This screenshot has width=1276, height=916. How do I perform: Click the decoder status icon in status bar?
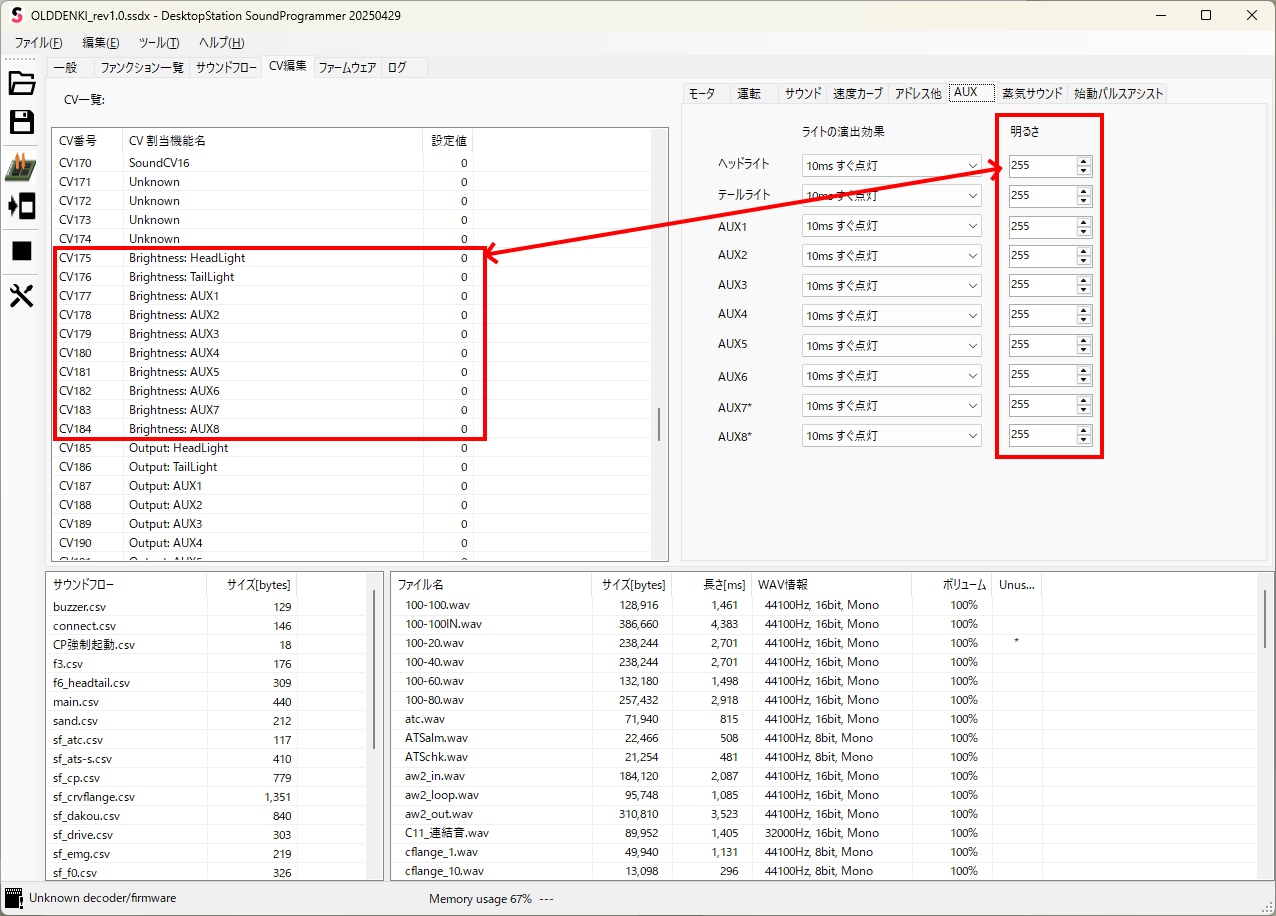click(14, 898)
